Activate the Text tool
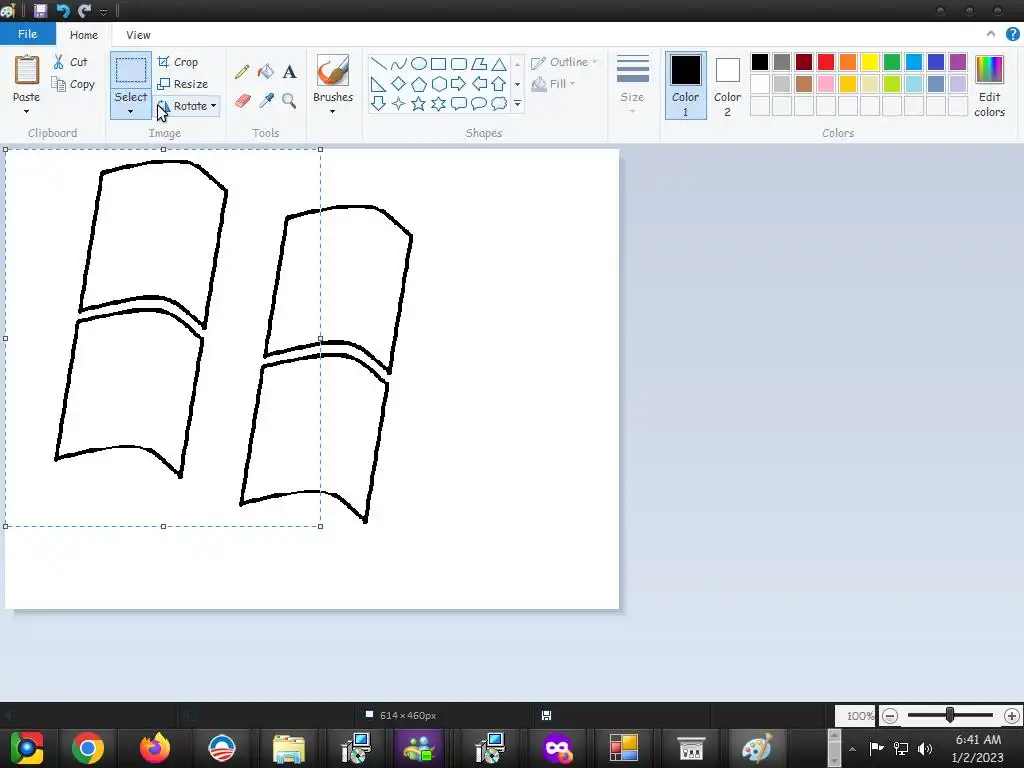Image resolution: width=1024 pixels, height=768 pixels. (289, 72)
